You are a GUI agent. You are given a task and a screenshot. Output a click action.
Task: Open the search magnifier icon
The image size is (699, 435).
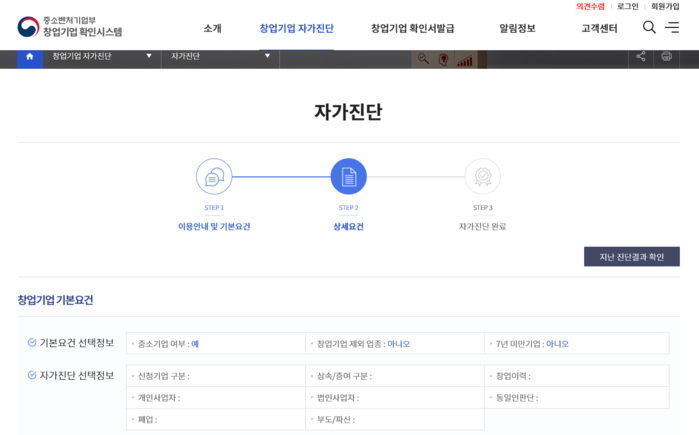pyautogui.click(x=649, y=28)
